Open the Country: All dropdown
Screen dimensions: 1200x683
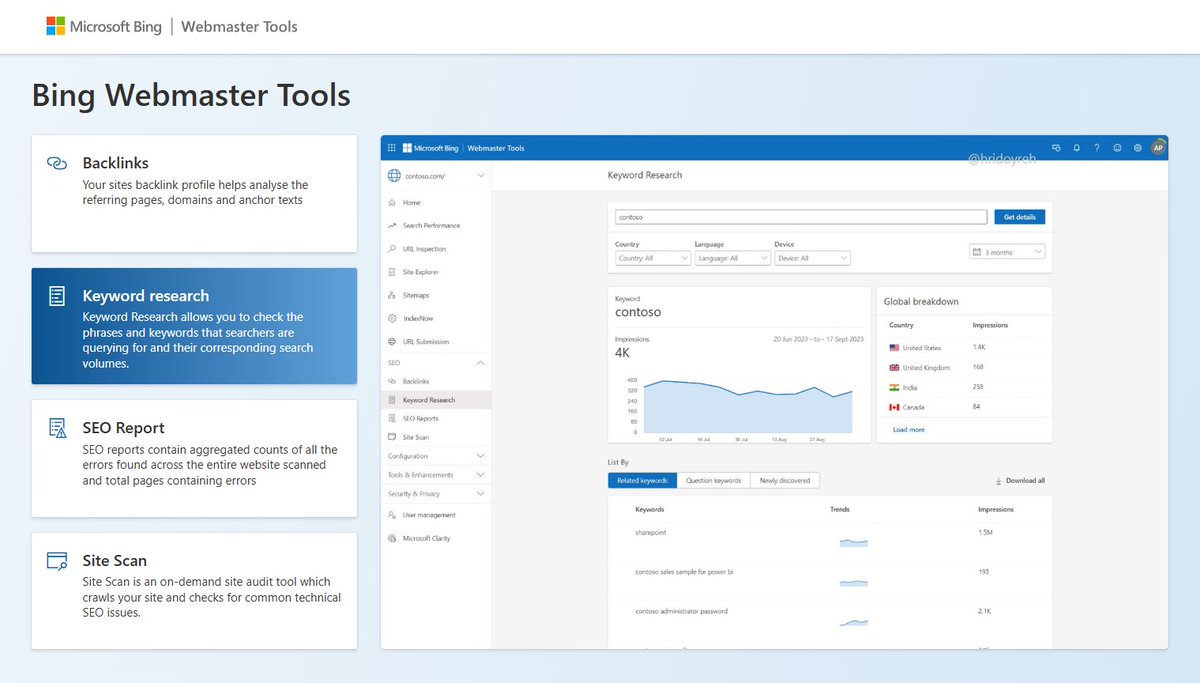653,258
